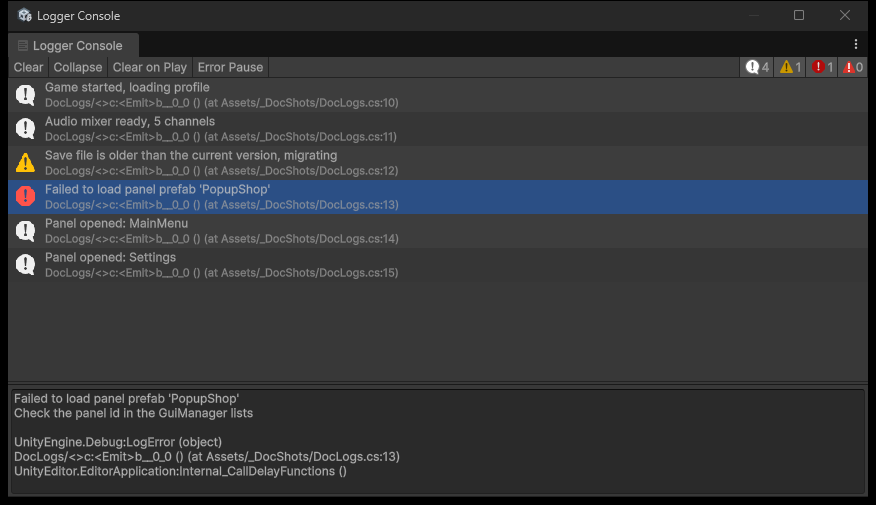Open the three-dot panel options menu
This screenshot has width=876, height=505.
[855, 44]
